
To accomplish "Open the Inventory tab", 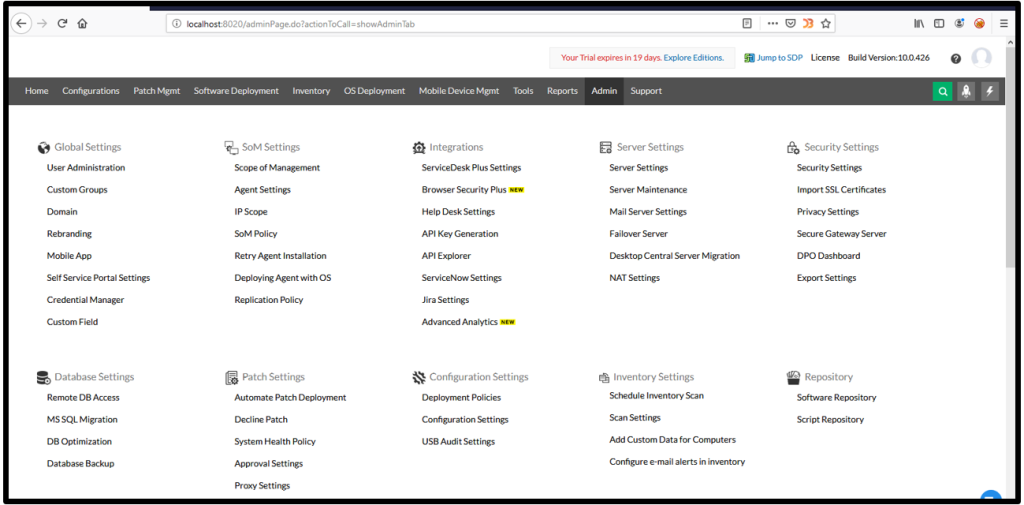I will 311,91.
